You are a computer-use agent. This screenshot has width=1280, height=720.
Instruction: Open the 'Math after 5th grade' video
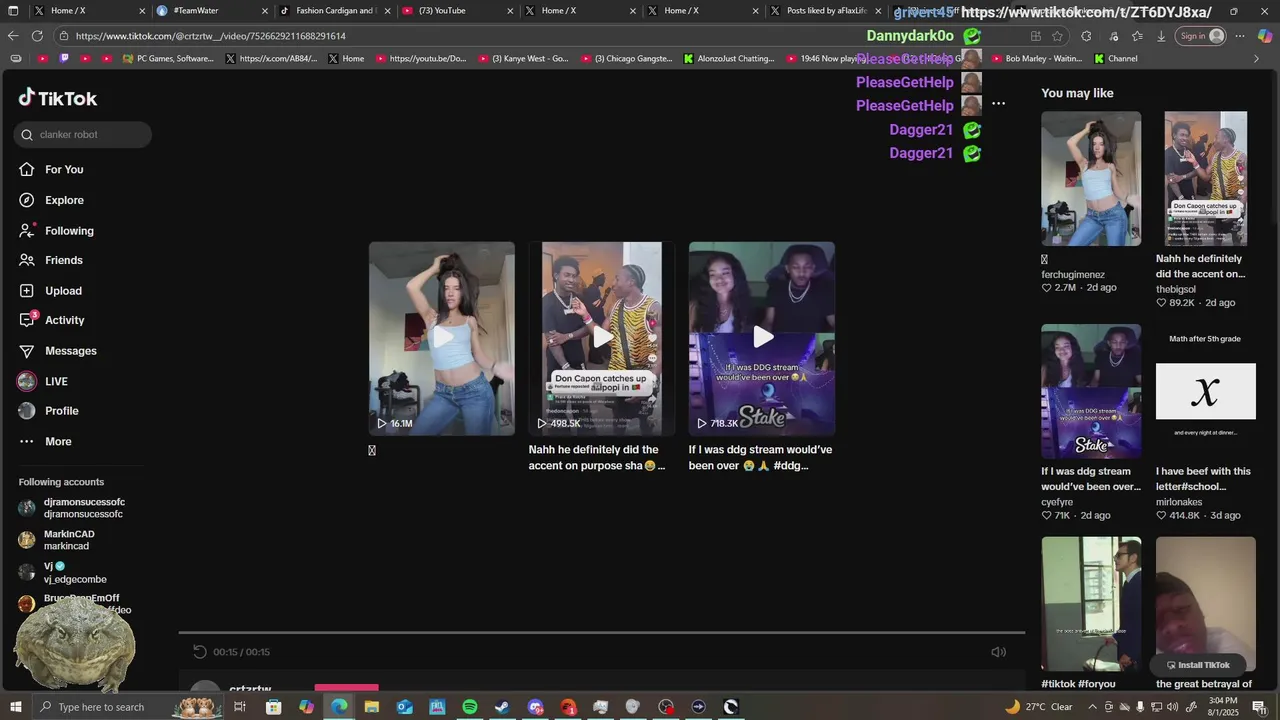tap(1206, 391)
